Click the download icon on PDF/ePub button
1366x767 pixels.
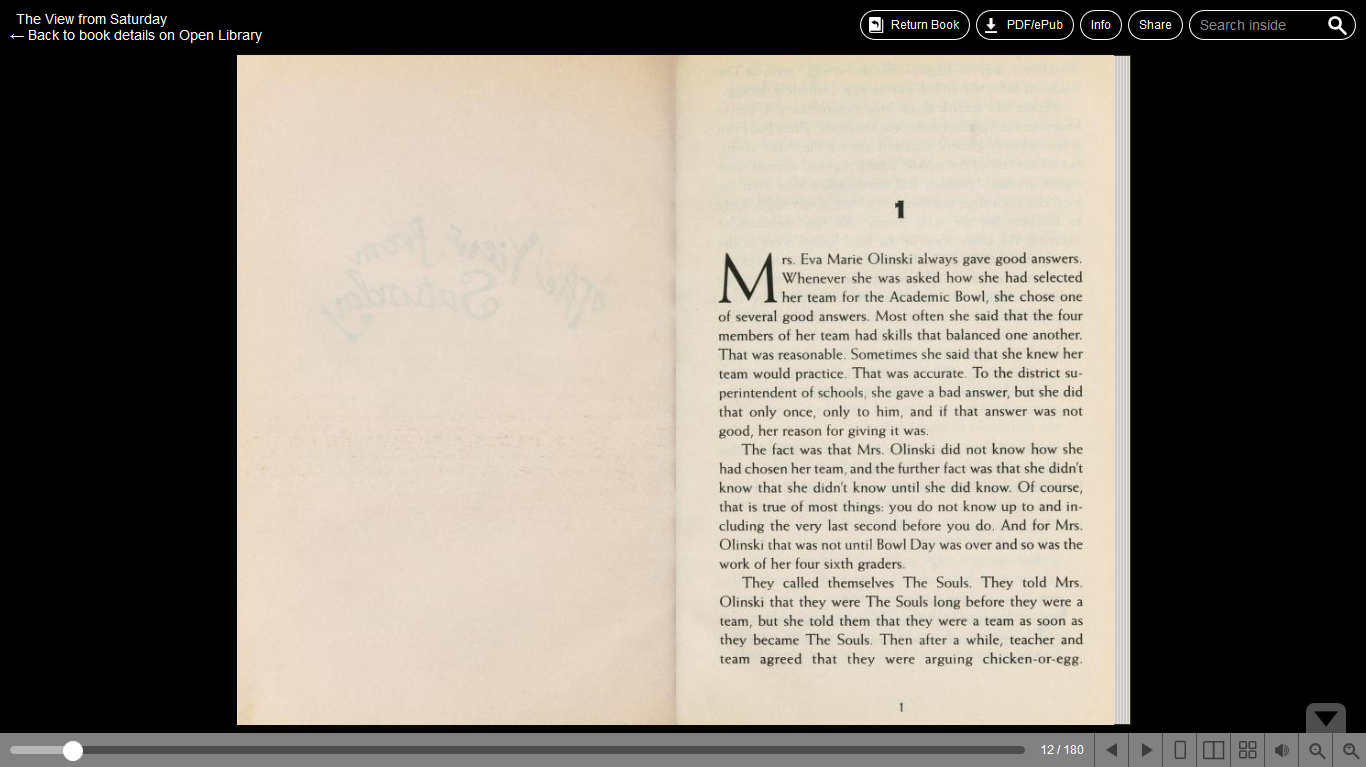tap(990, 24)
